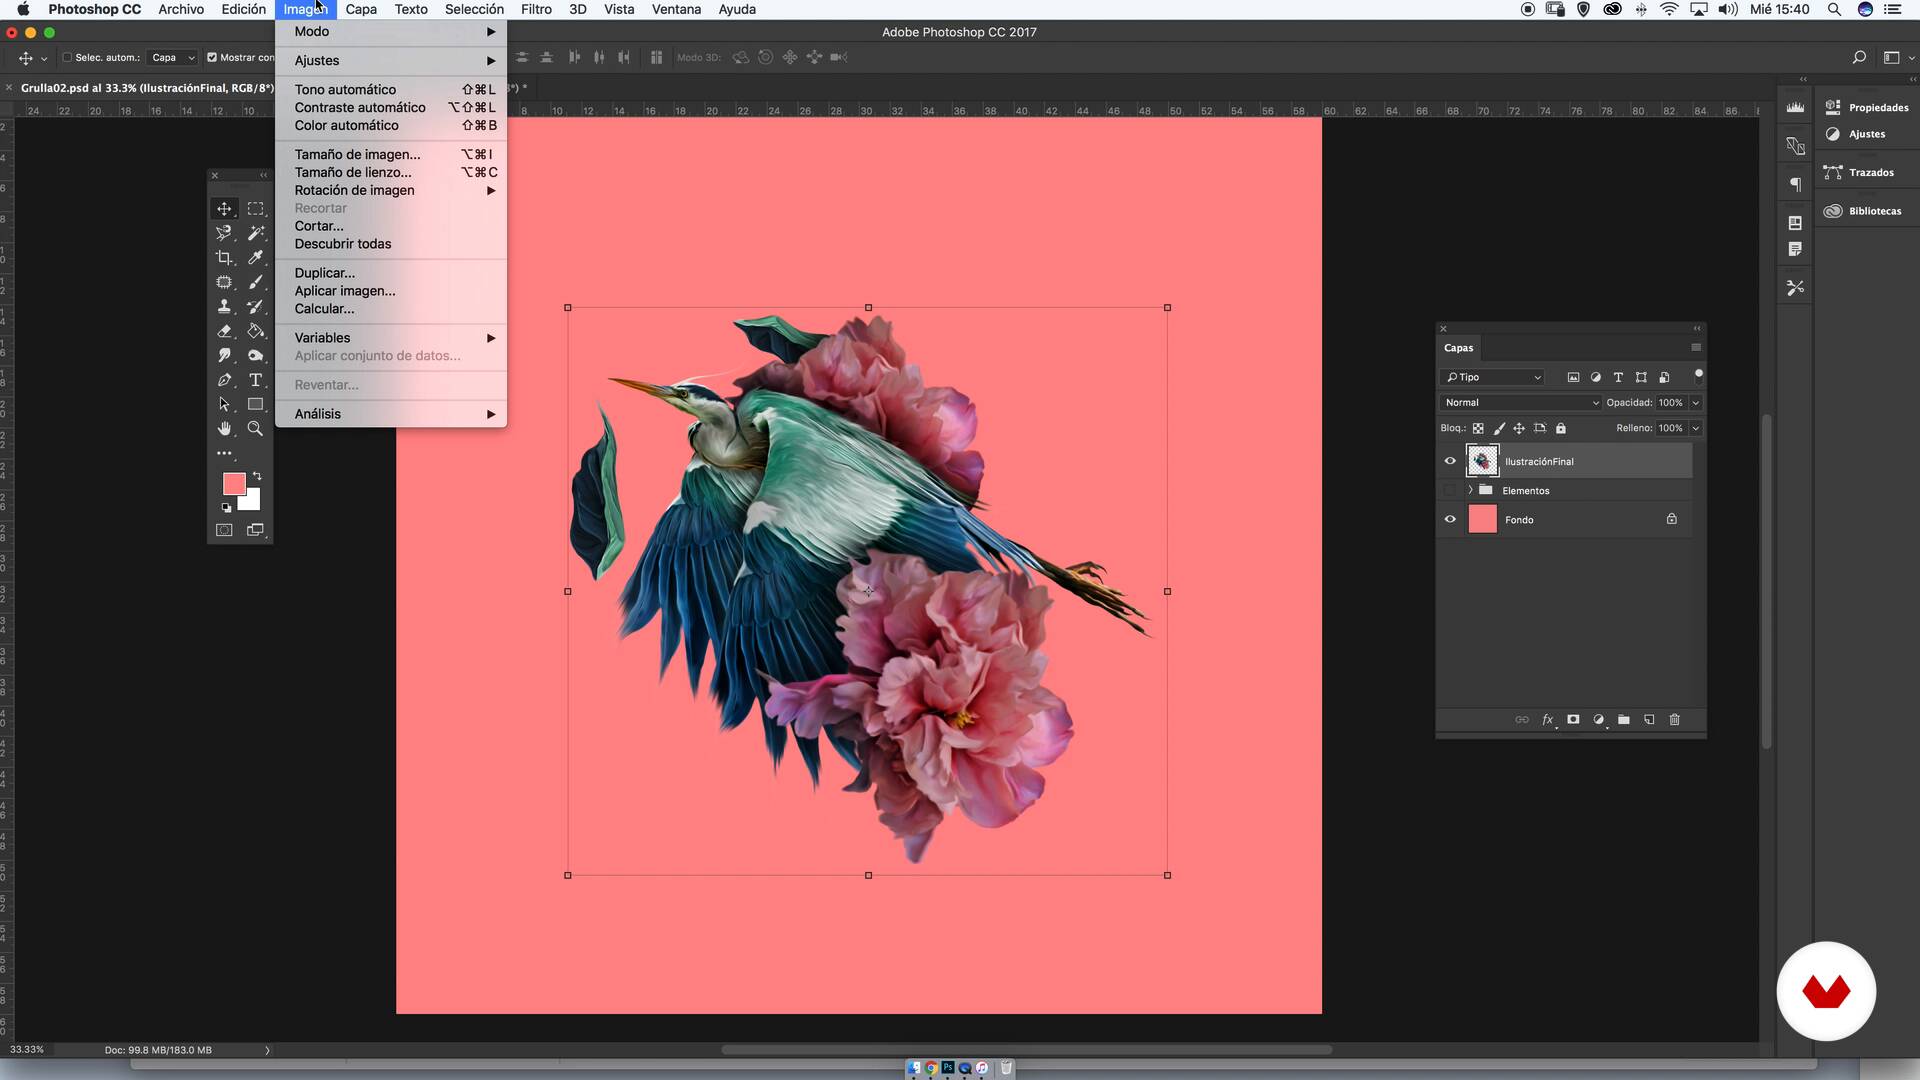
Task: Select the Path Selection arrow tool
Action: pos(224,404)
